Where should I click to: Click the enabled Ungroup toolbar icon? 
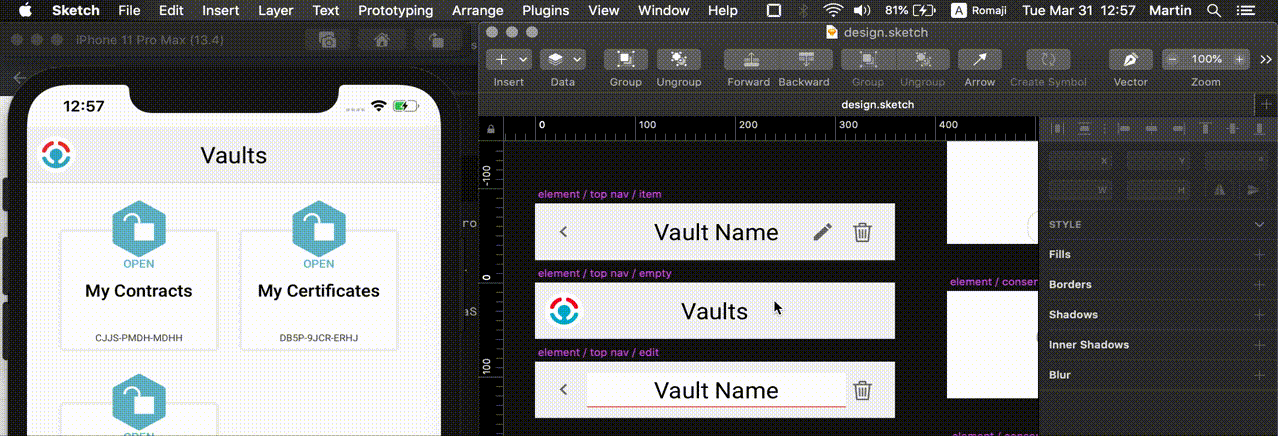679,60
